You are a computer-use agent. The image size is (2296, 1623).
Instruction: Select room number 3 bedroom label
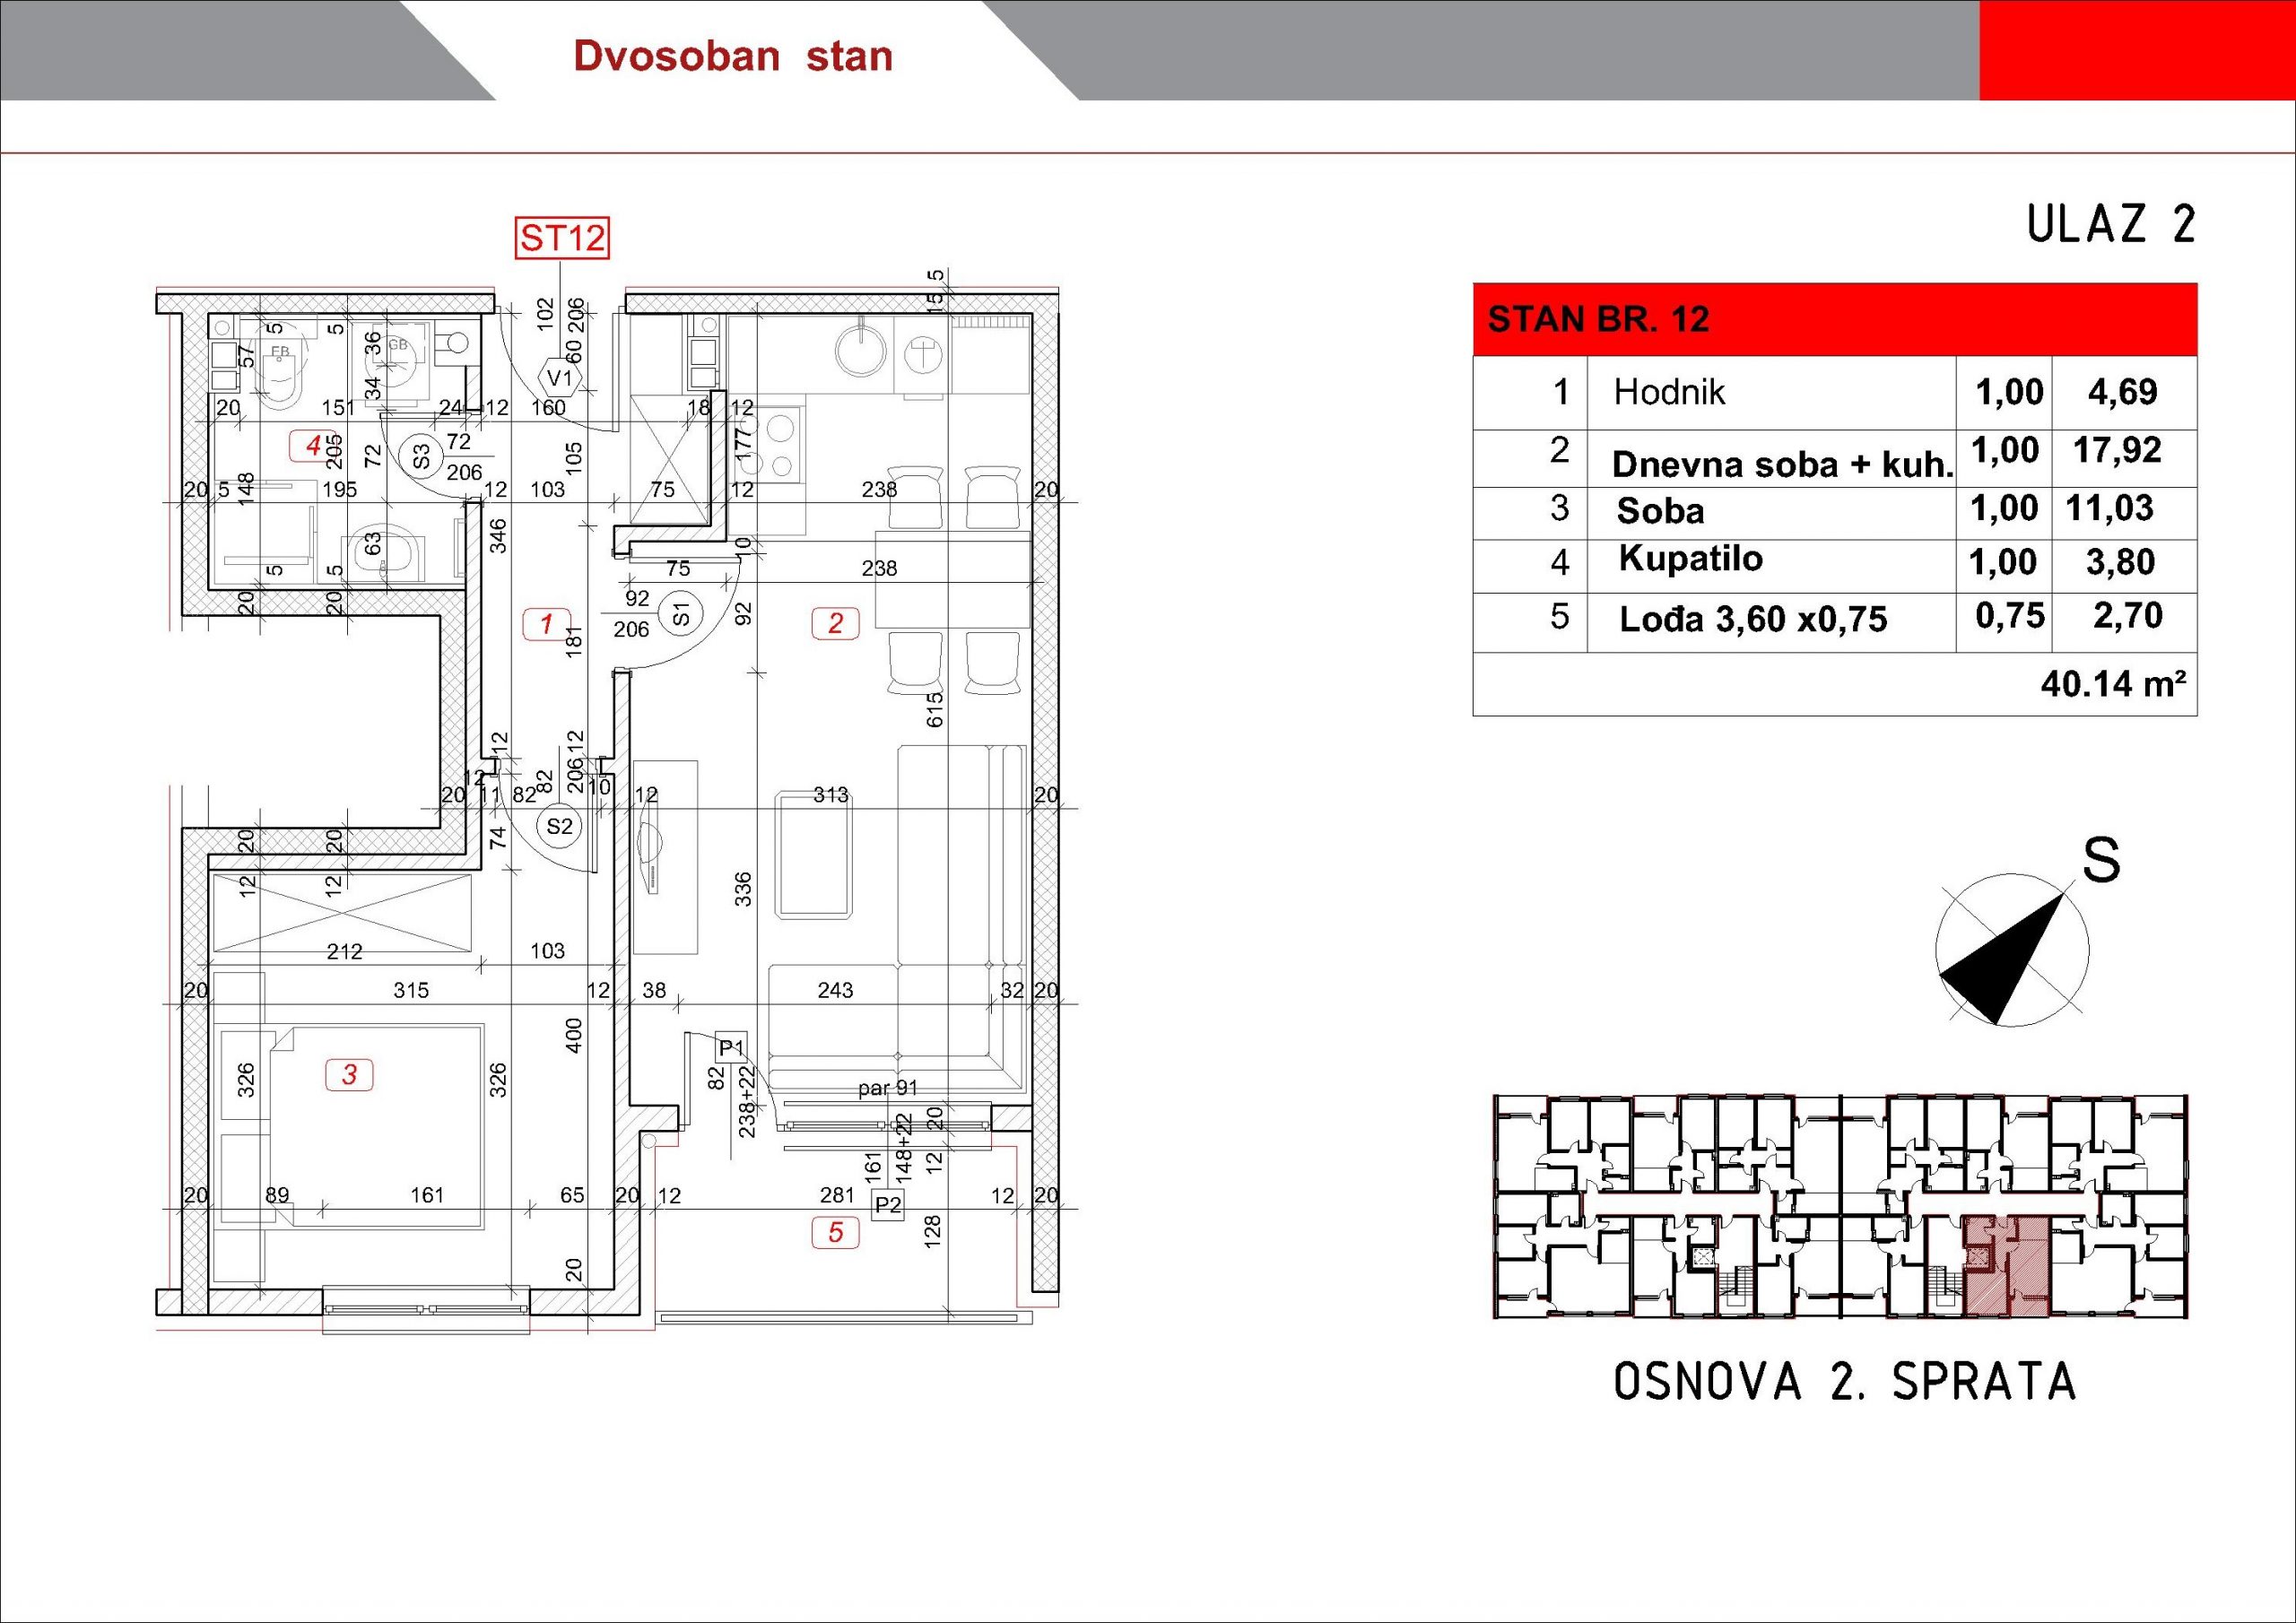pyautogui.click(x=350, y=1075)
